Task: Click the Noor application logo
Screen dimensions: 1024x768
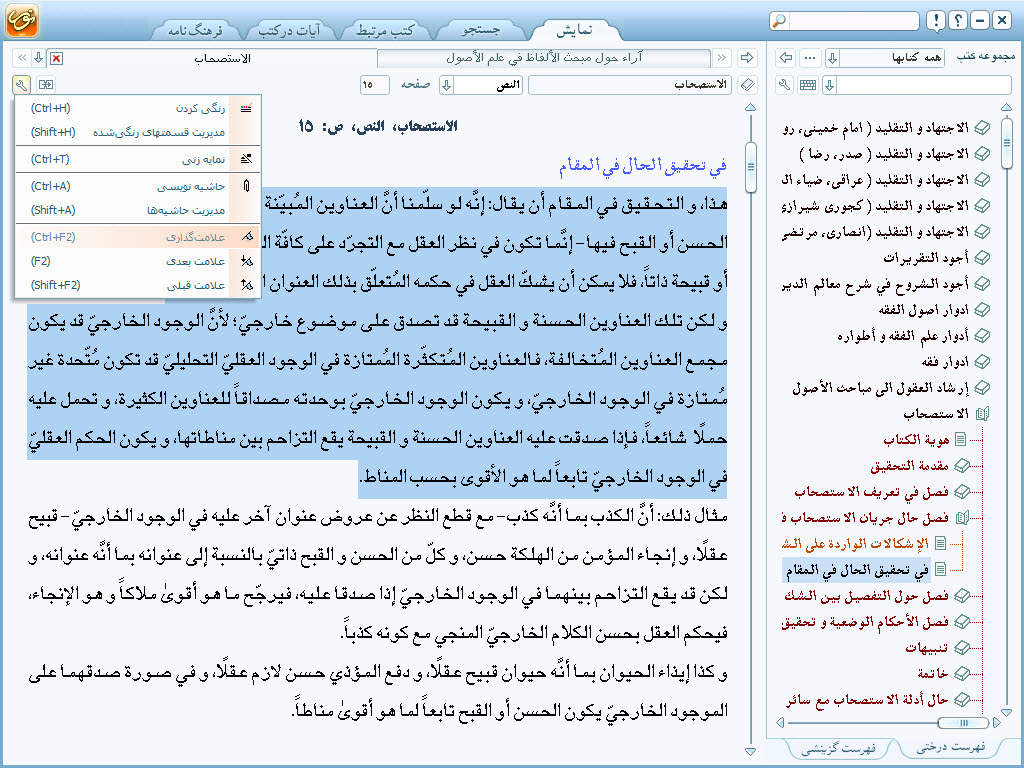Action: (22, 20)
